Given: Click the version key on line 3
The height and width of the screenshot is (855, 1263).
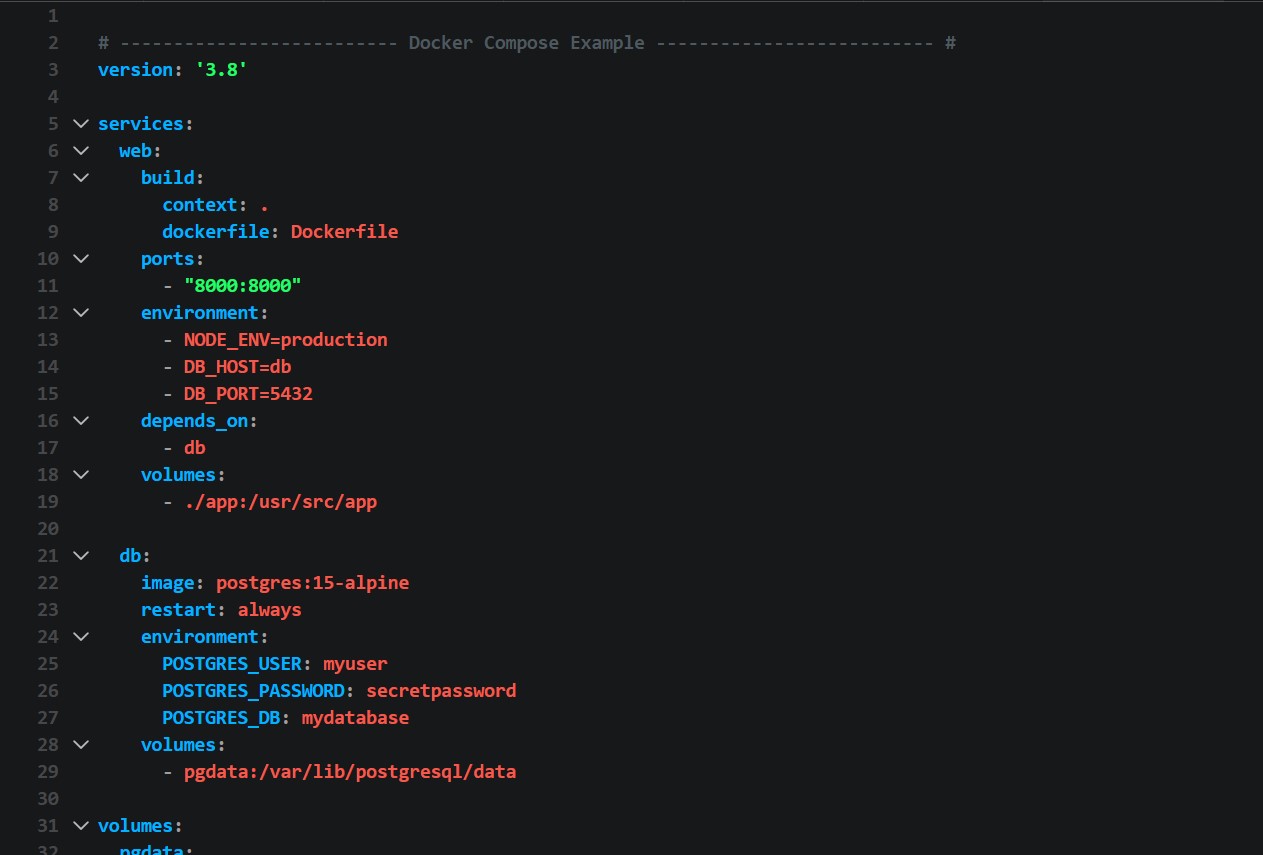Looking at the screenshot, I should pyautogui.click(x=135, y=70).
